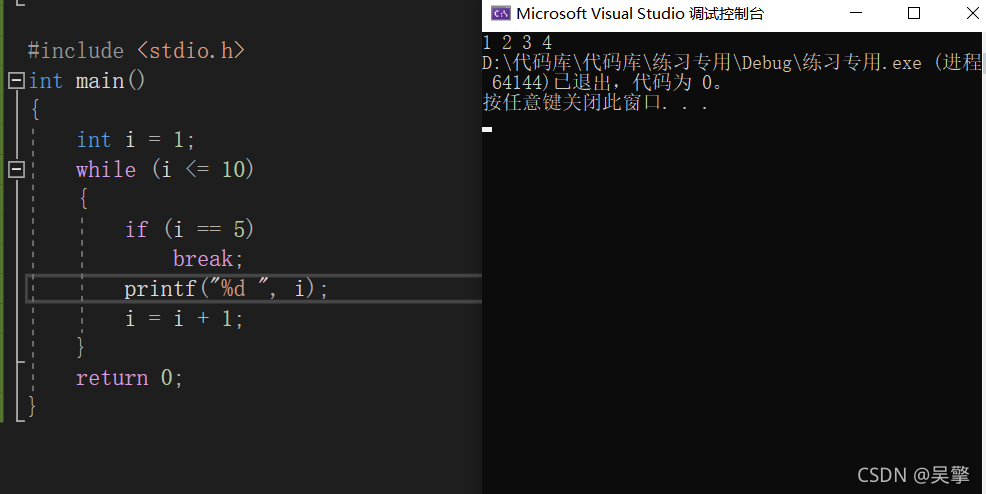Click the printf("%d ", i); line
Screen dimensions: 986x494
(x=226, y=288)
